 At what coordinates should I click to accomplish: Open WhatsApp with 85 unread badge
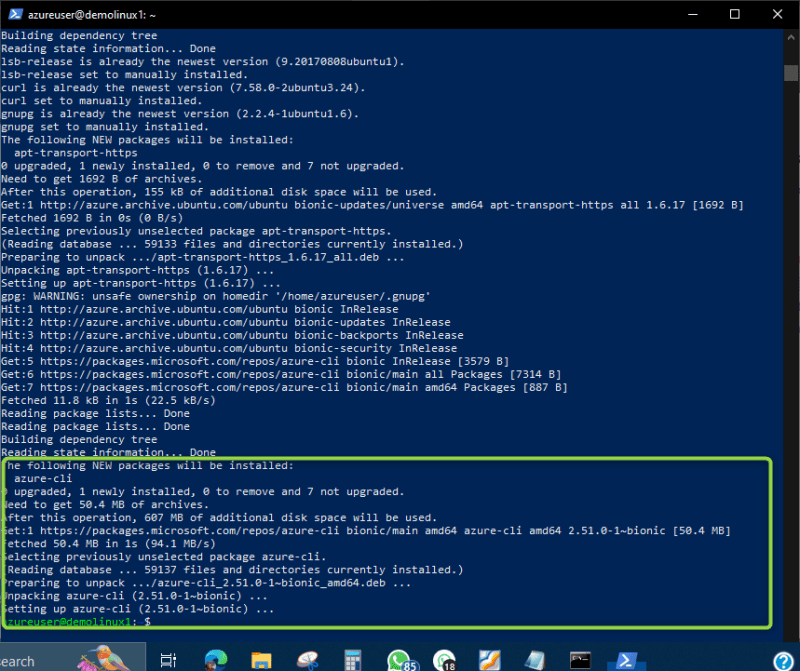[401, 660]
